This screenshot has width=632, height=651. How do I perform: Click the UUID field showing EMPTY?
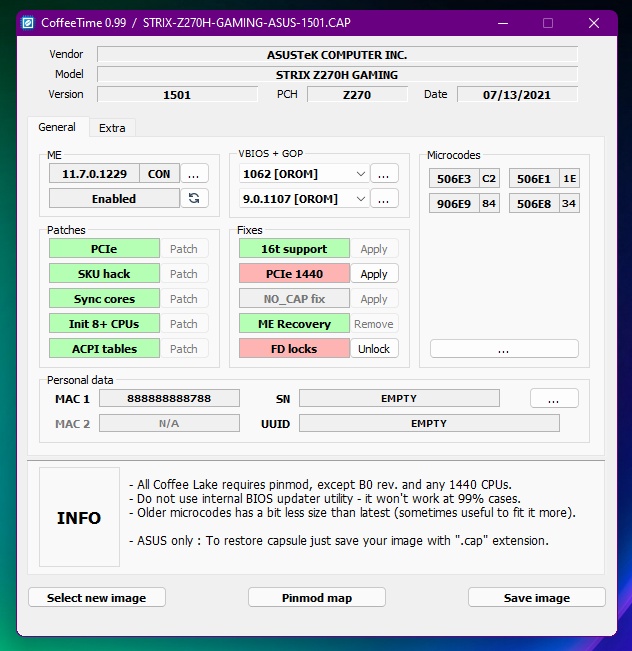click(x=429, y=423)
